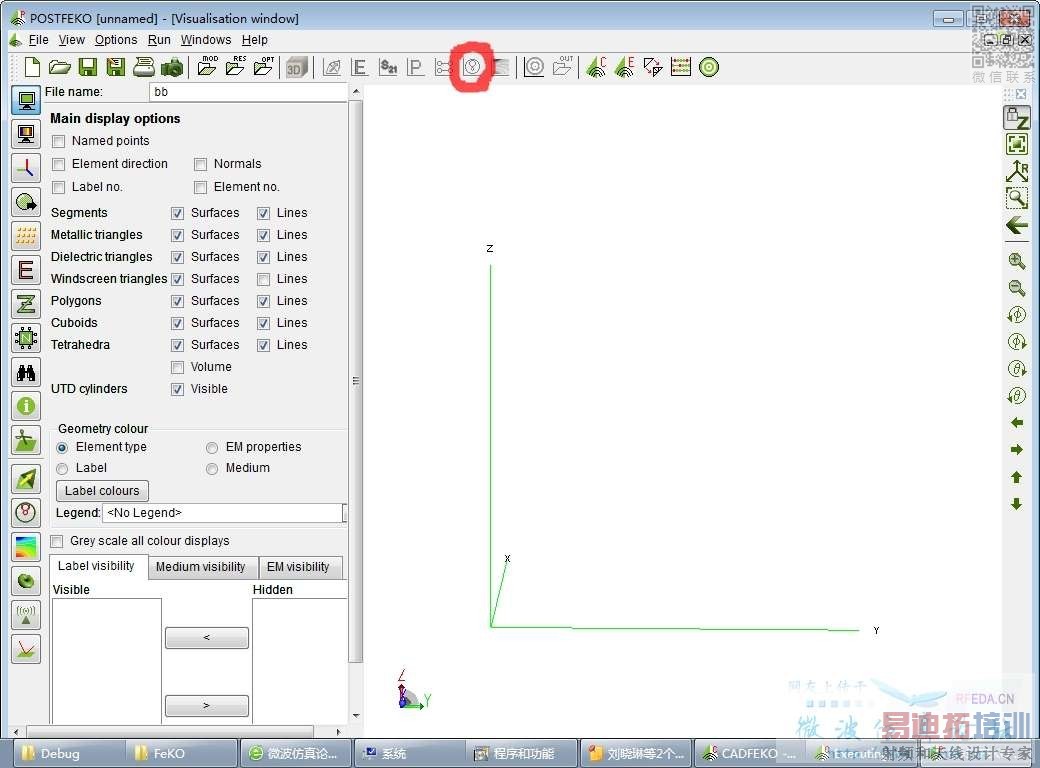Pan view with the green up arrow
Image resolution: width=1040 pixels, height=768 pixels.
(1016, 477)
